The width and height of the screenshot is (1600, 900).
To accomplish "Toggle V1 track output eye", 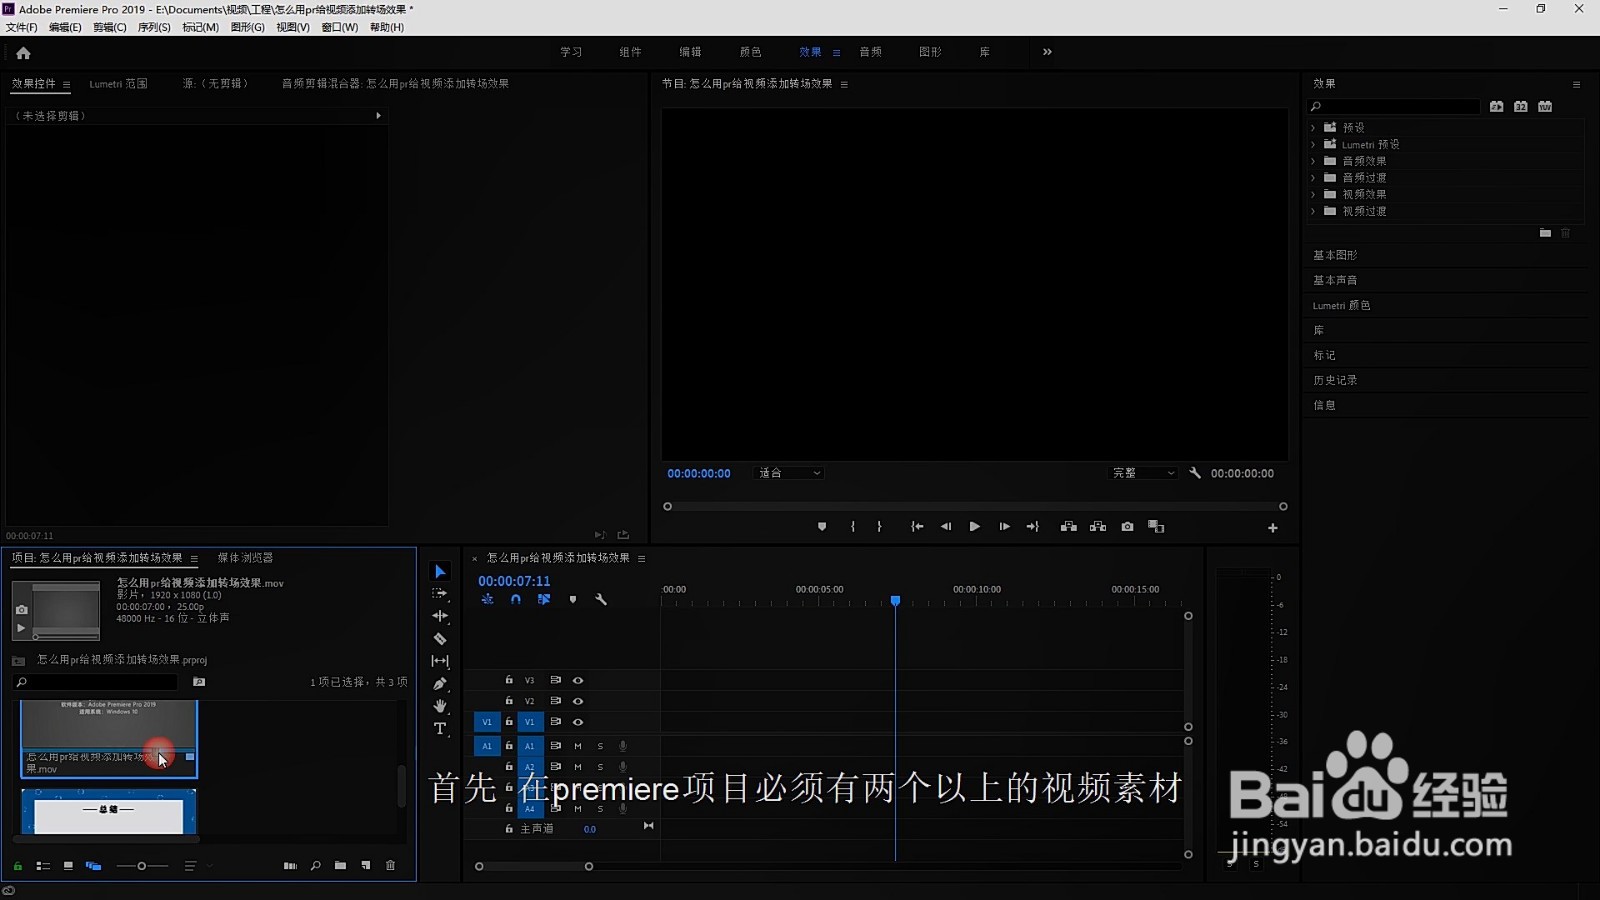I will click(x=578, y=722).
